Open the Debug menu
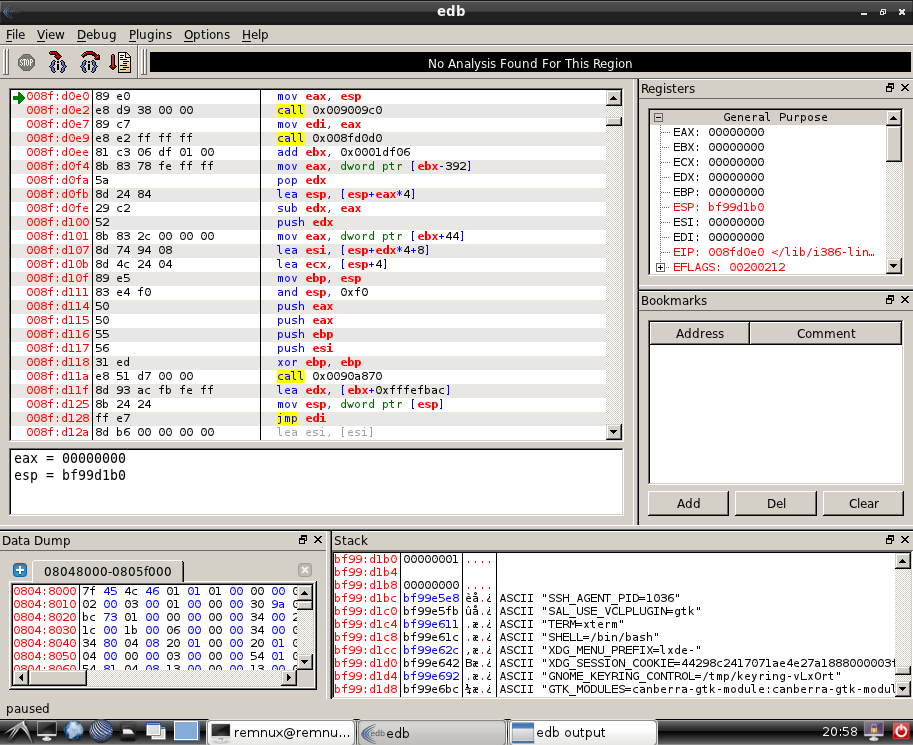The image size is (913, 745). click(96, 34)
